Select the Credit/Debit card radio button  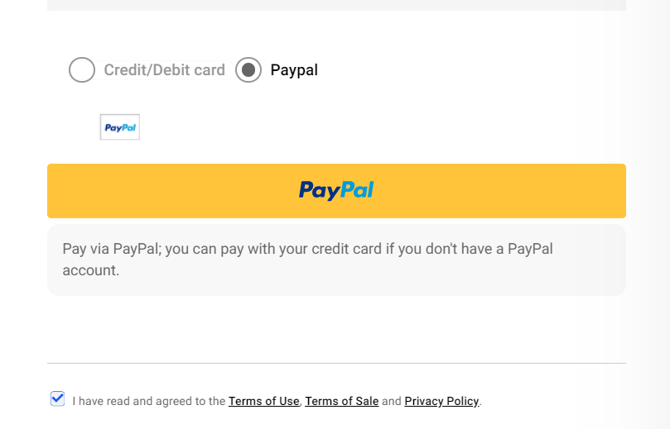(82, 70)
